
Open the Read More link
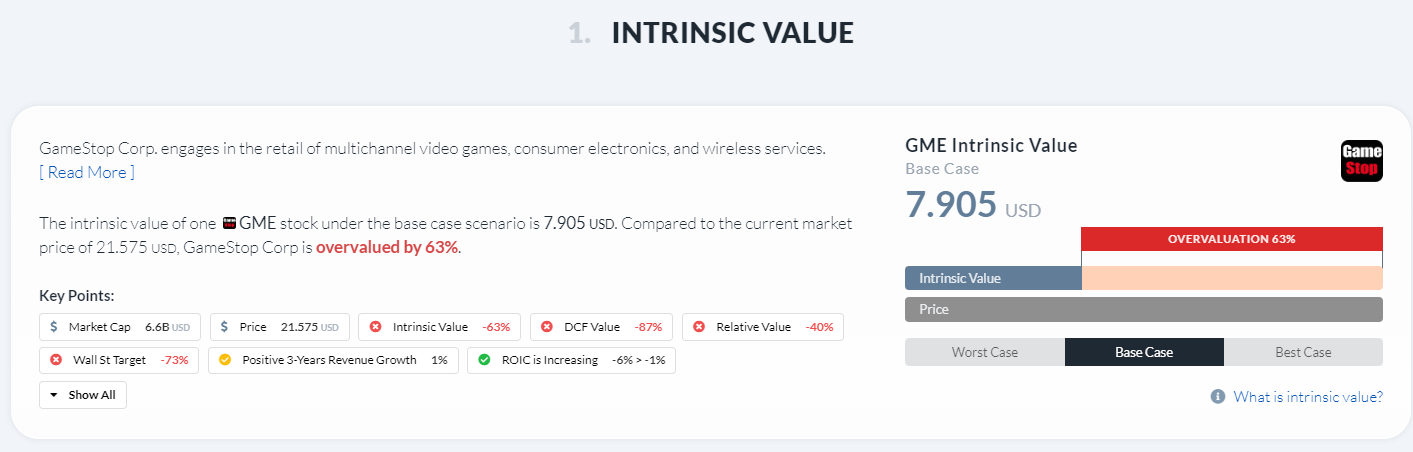pos(87,172)
